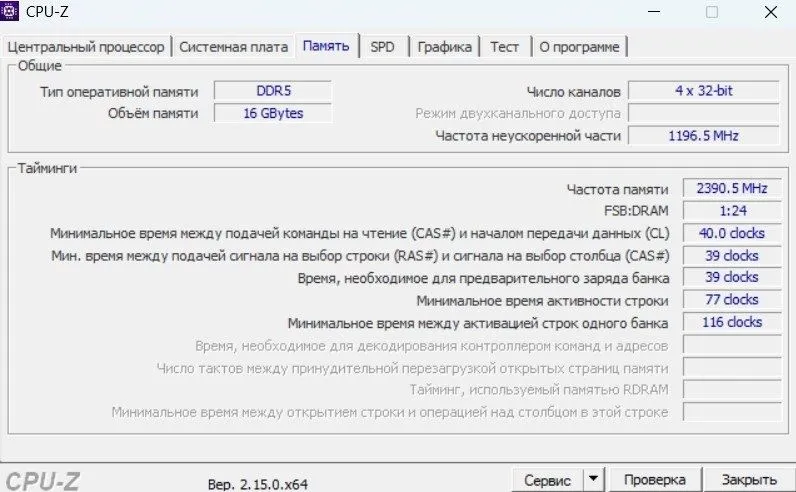Click the Частота памяти label
Image resolution: width=796 pixels, height=492 pixels.
point(617,189)
